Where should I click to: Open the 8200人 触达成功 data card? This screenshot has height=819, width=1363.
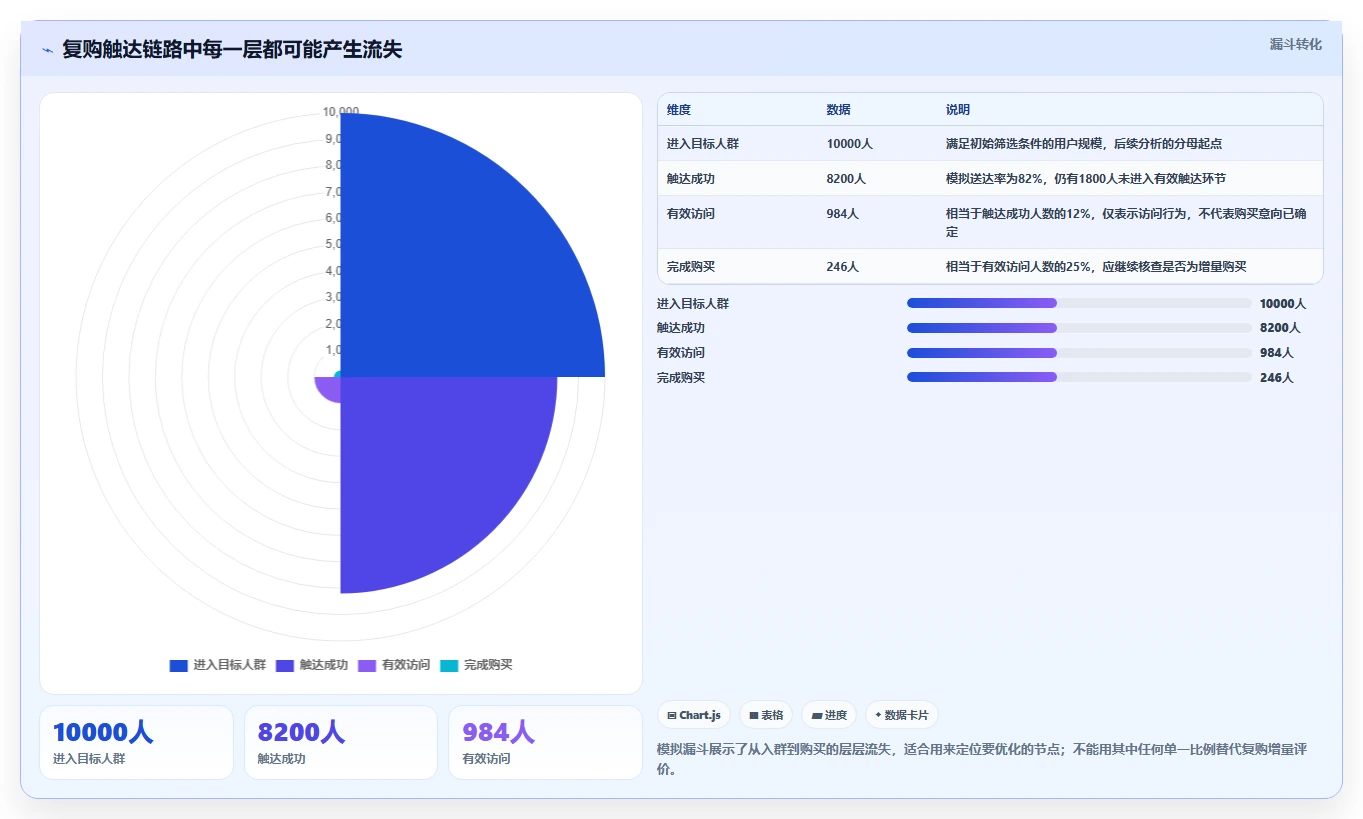(x=341, y=742)
